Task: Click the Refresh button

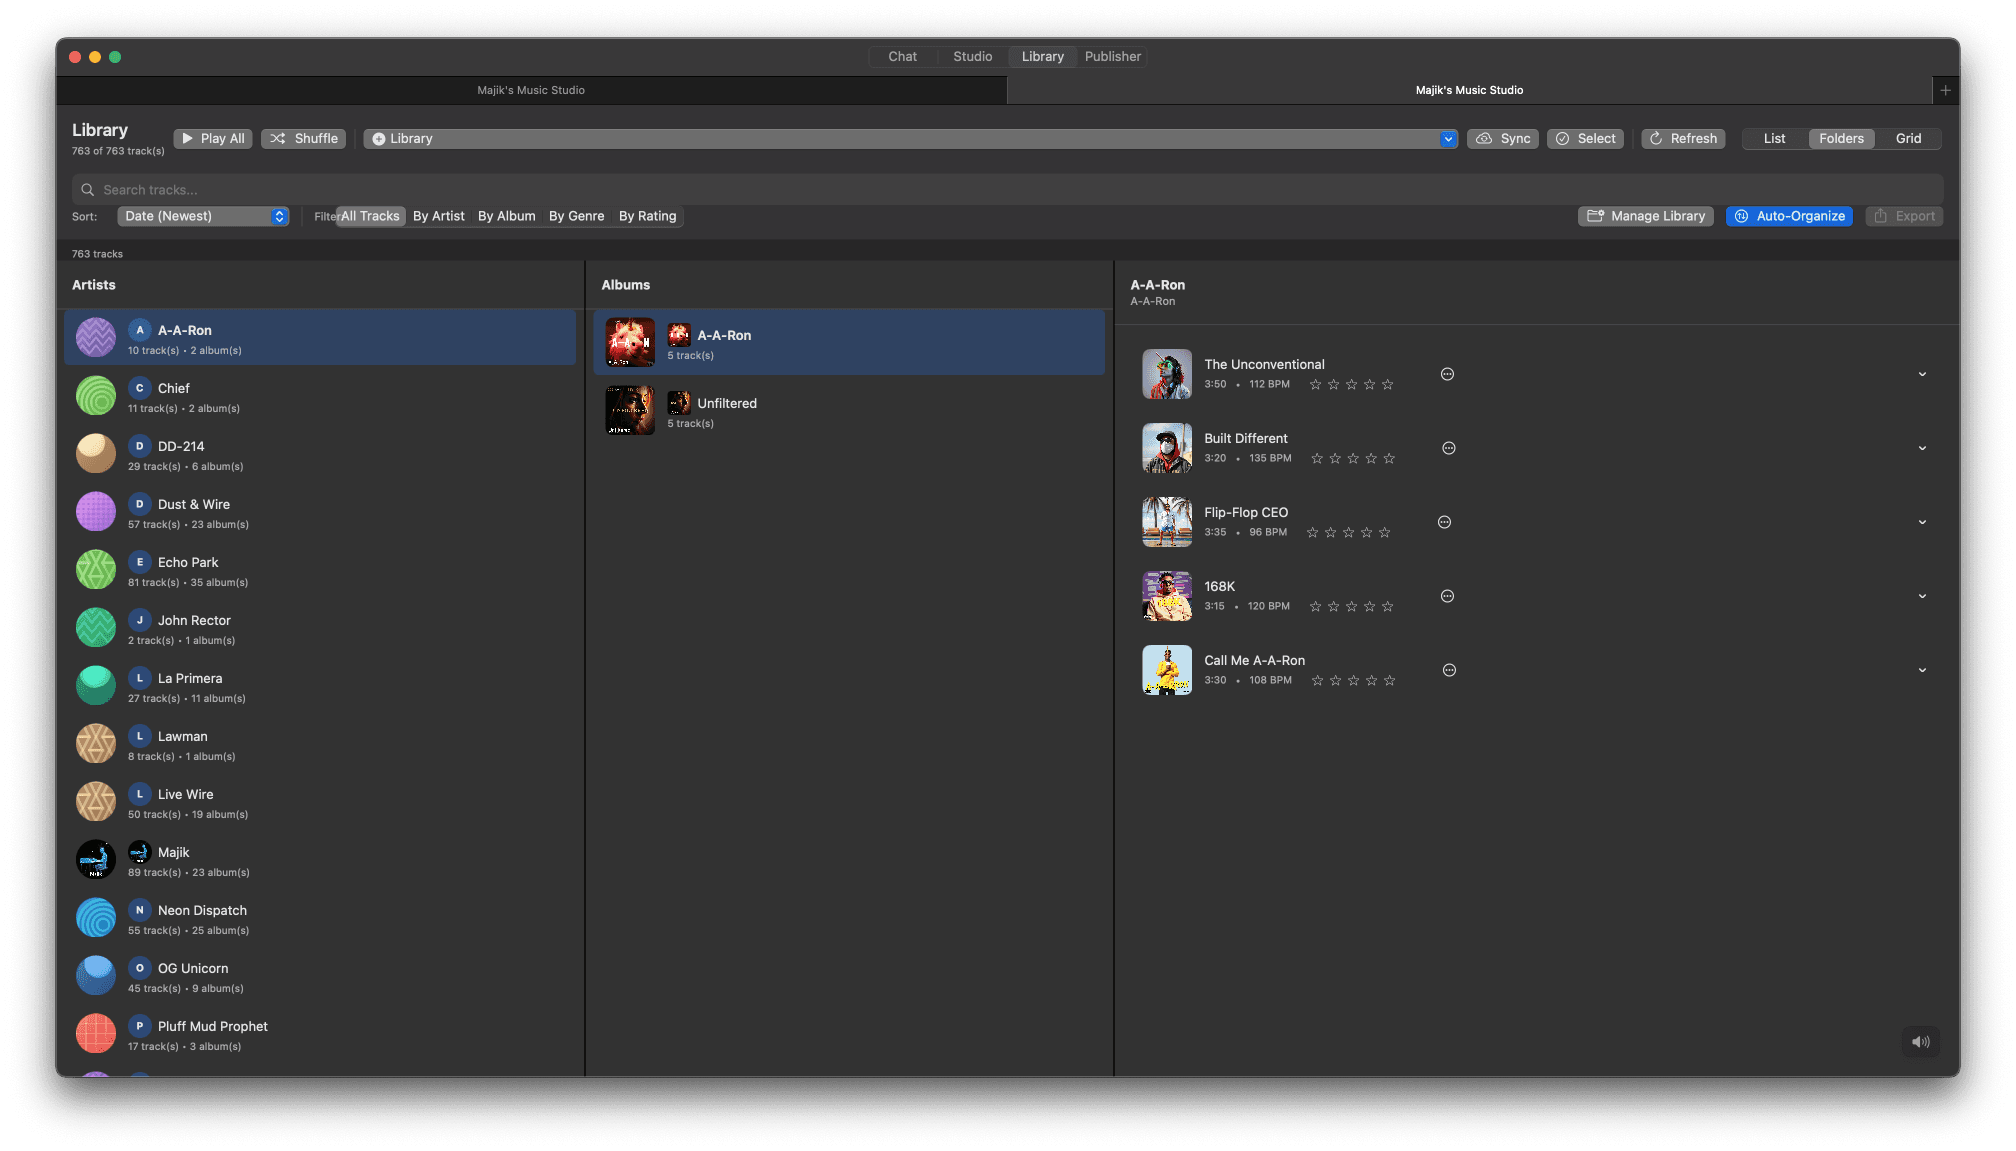Action: click(x=1683, y=139)
